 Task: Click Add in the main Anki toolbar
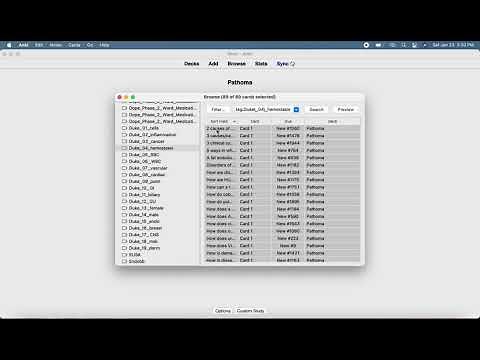coord(213,64)
